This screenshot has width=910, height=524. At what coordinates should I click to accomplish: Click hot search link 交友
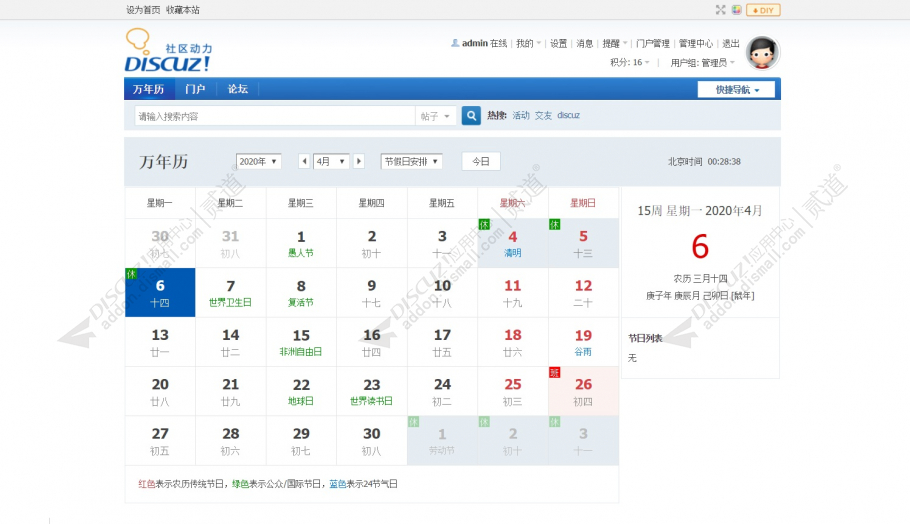click(x=543, y=115)
